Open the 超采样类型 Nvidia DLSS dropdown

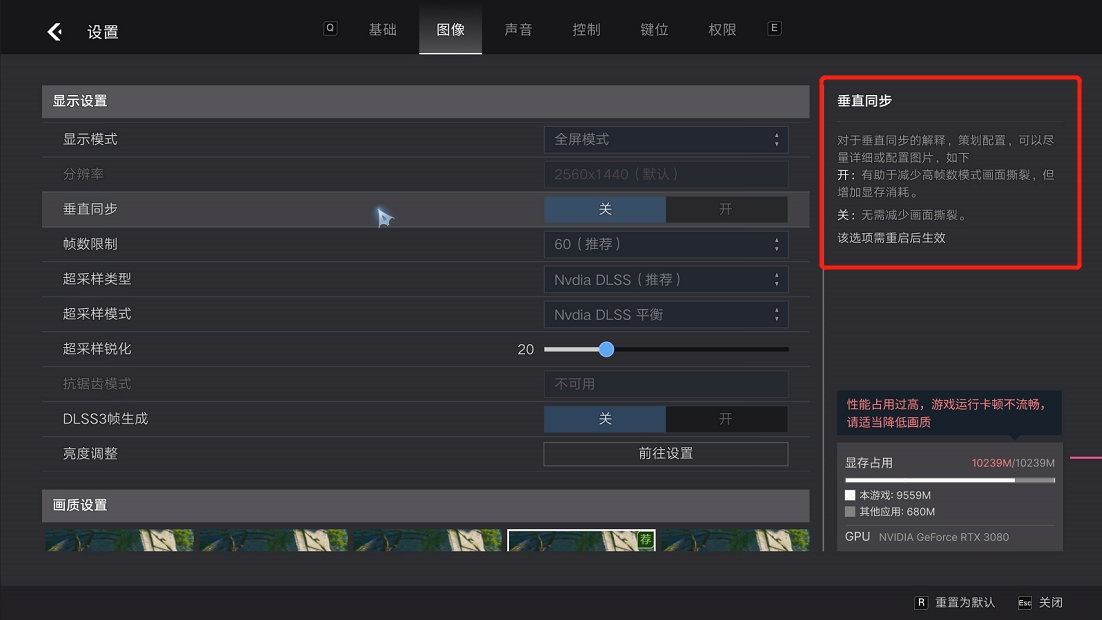click(666, 280)
